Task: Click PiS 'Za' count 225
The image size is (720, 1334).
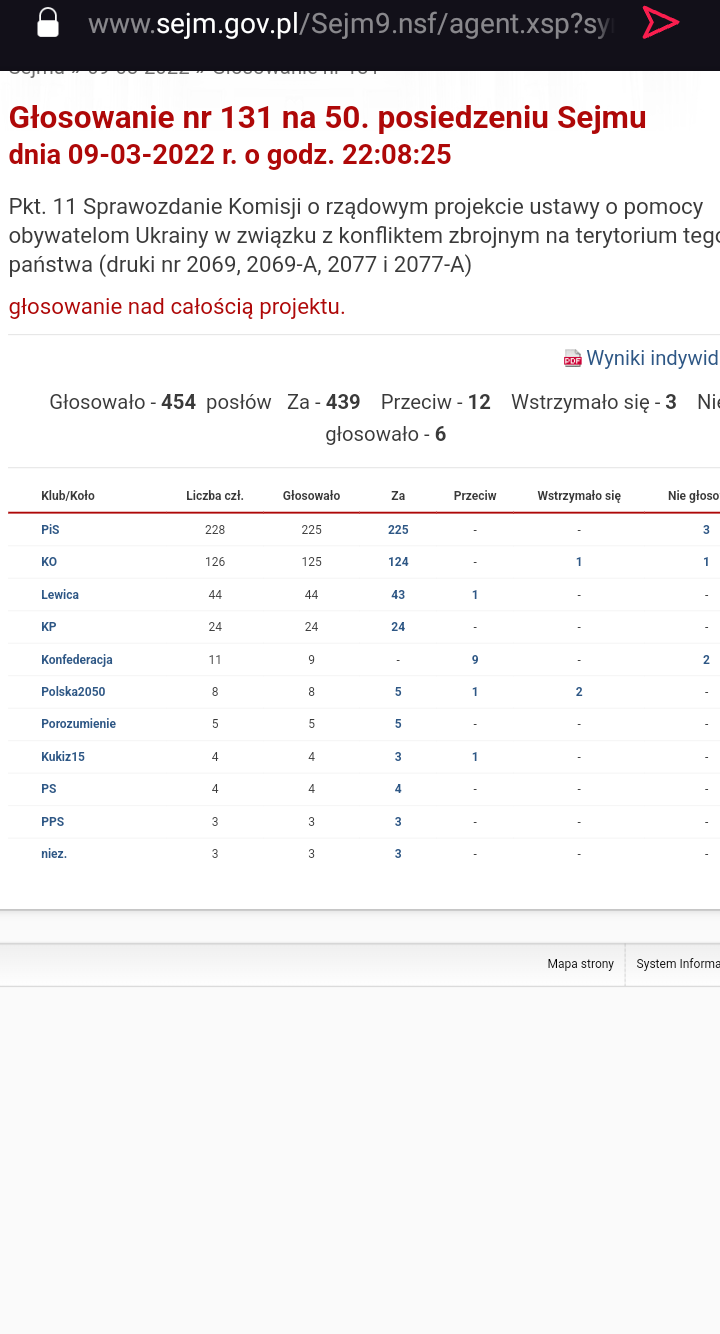Action: [398, 530]
